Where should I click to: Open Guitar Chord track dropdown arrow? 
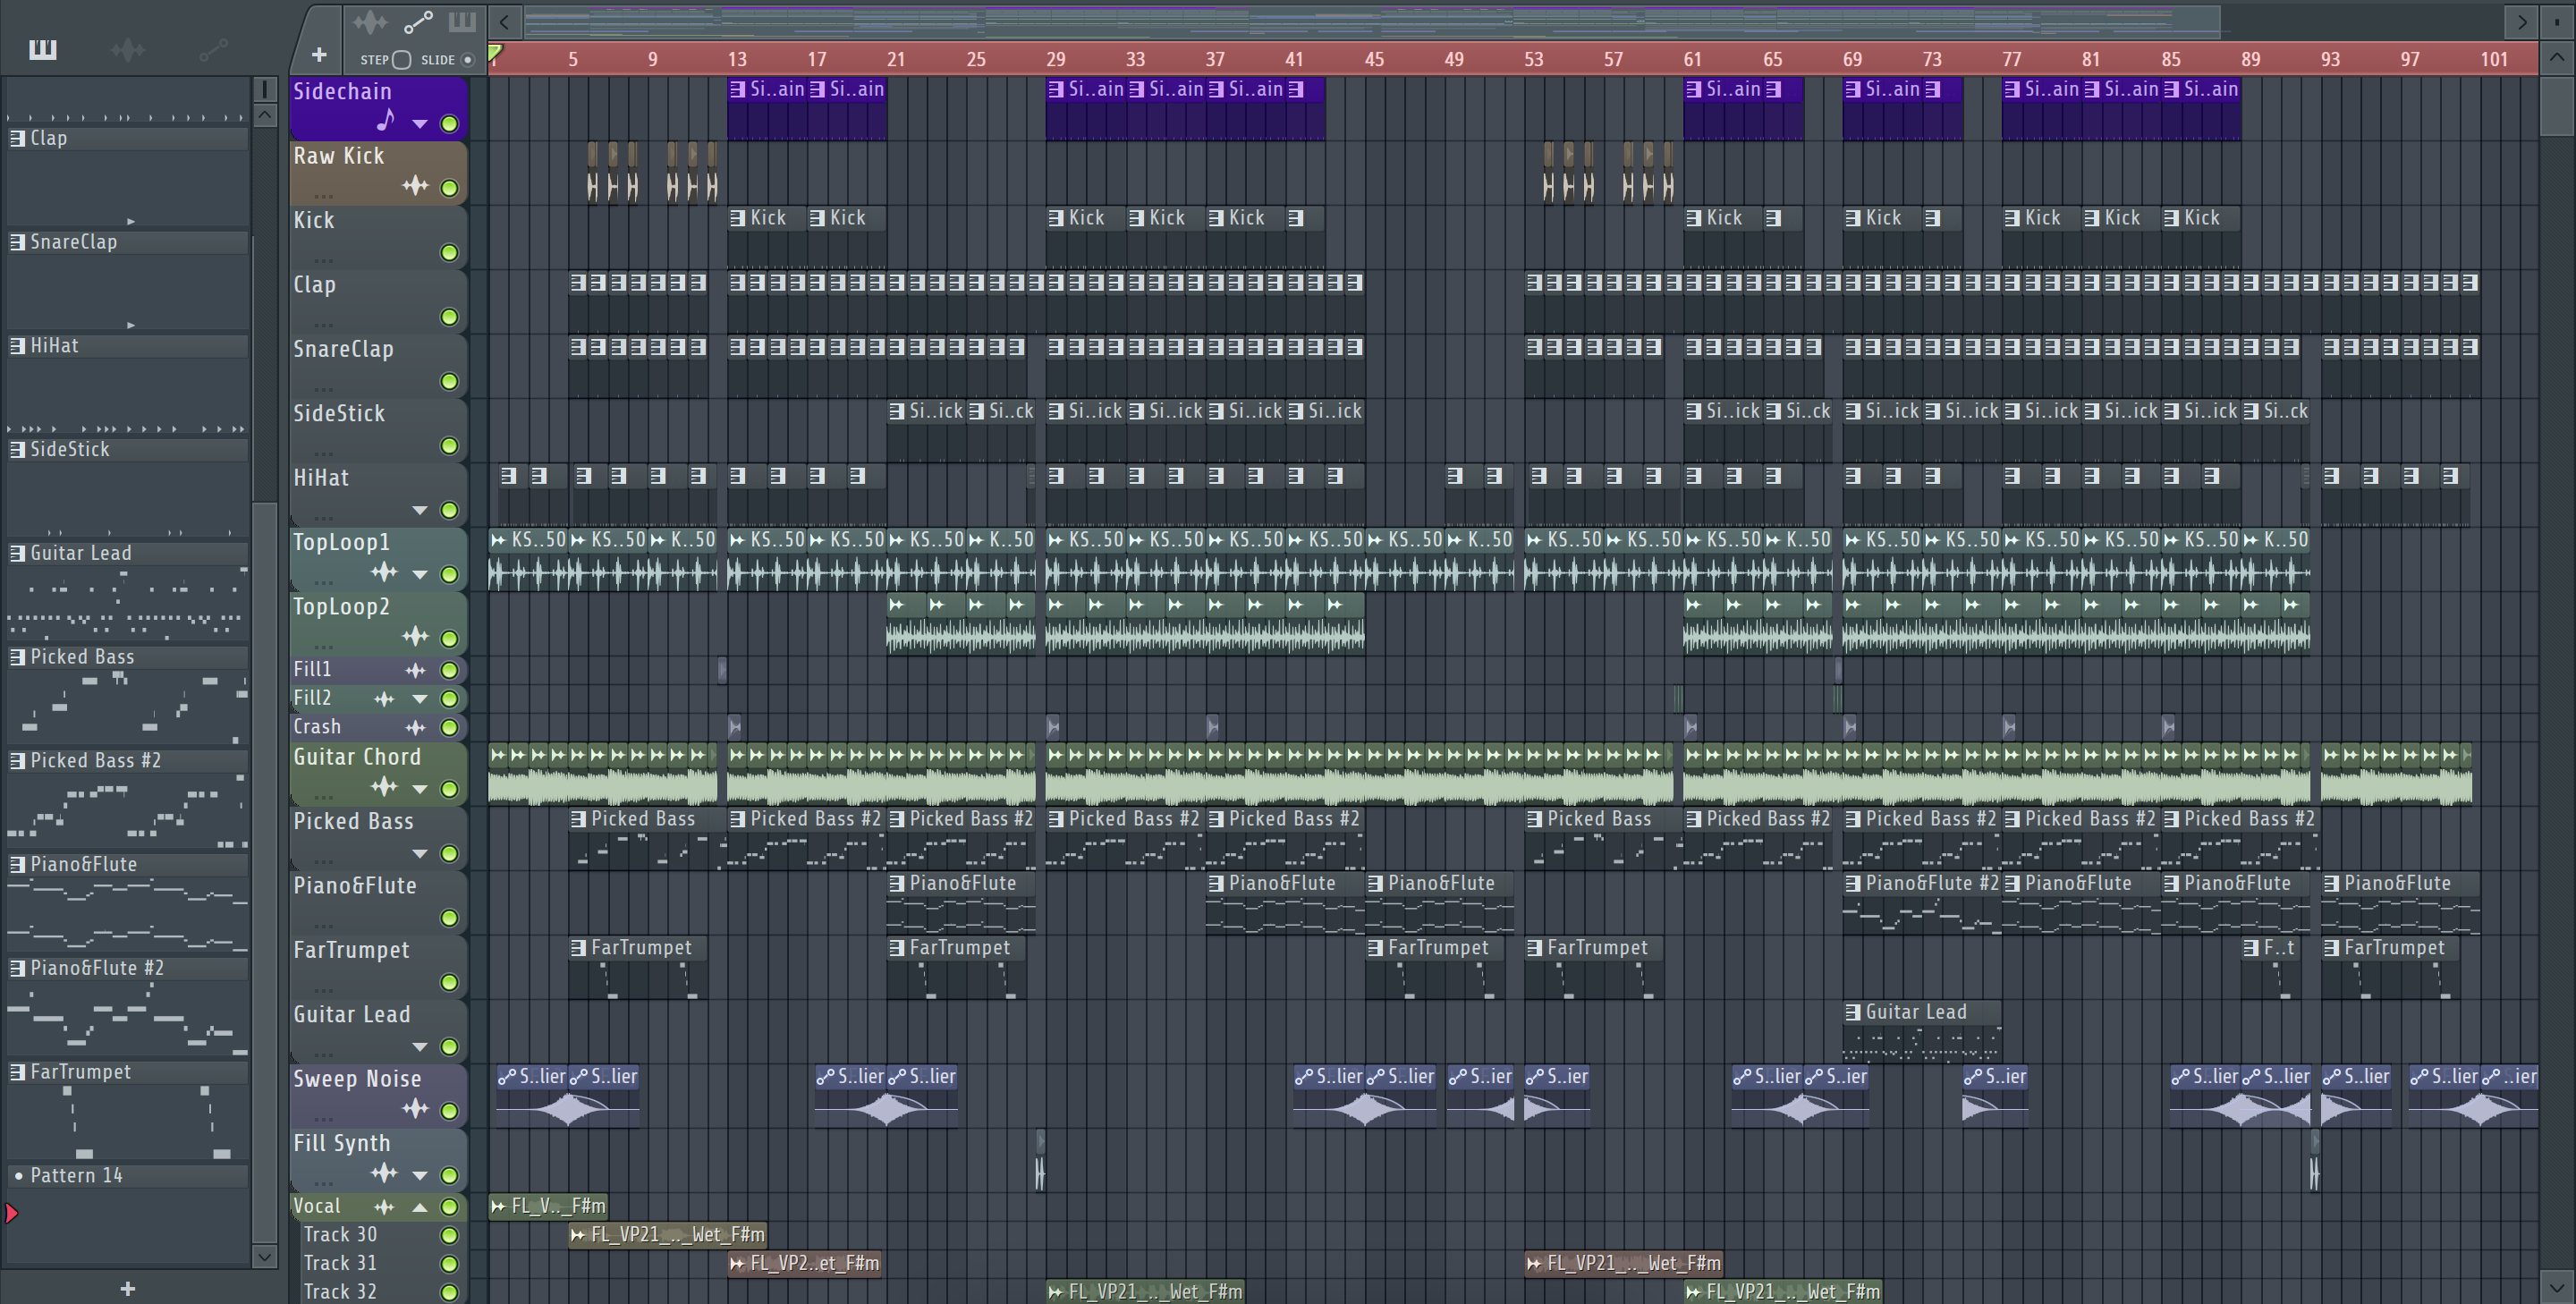click(420, 789)
